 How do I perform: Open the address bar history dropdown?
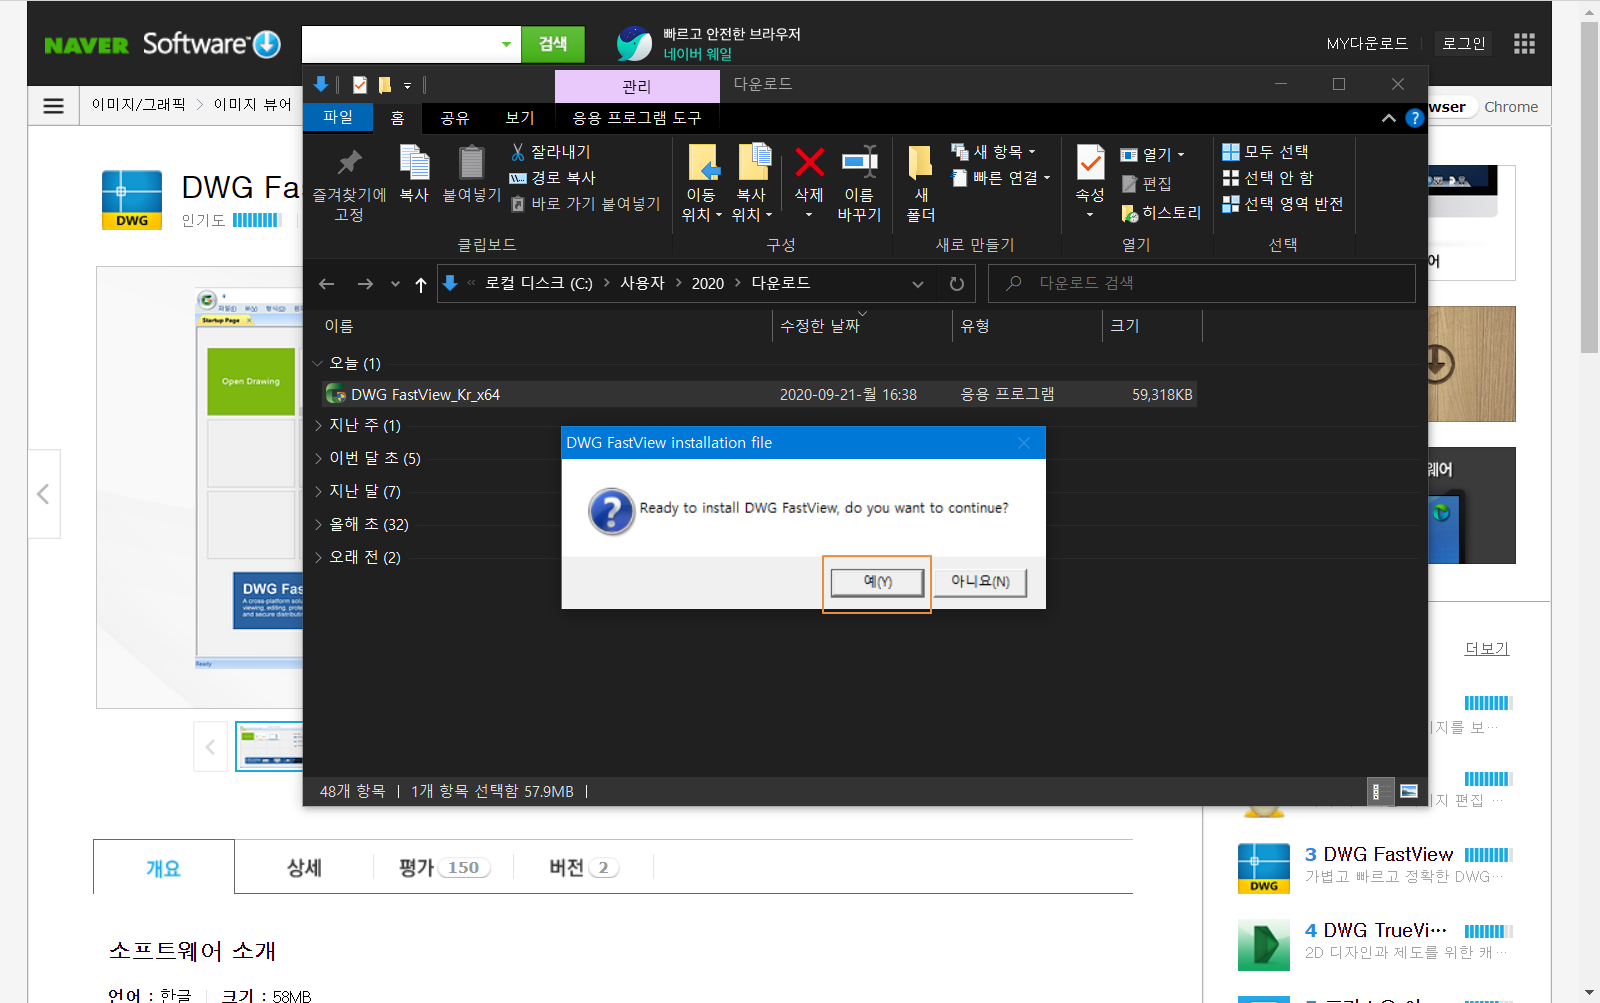coord(918,284)
